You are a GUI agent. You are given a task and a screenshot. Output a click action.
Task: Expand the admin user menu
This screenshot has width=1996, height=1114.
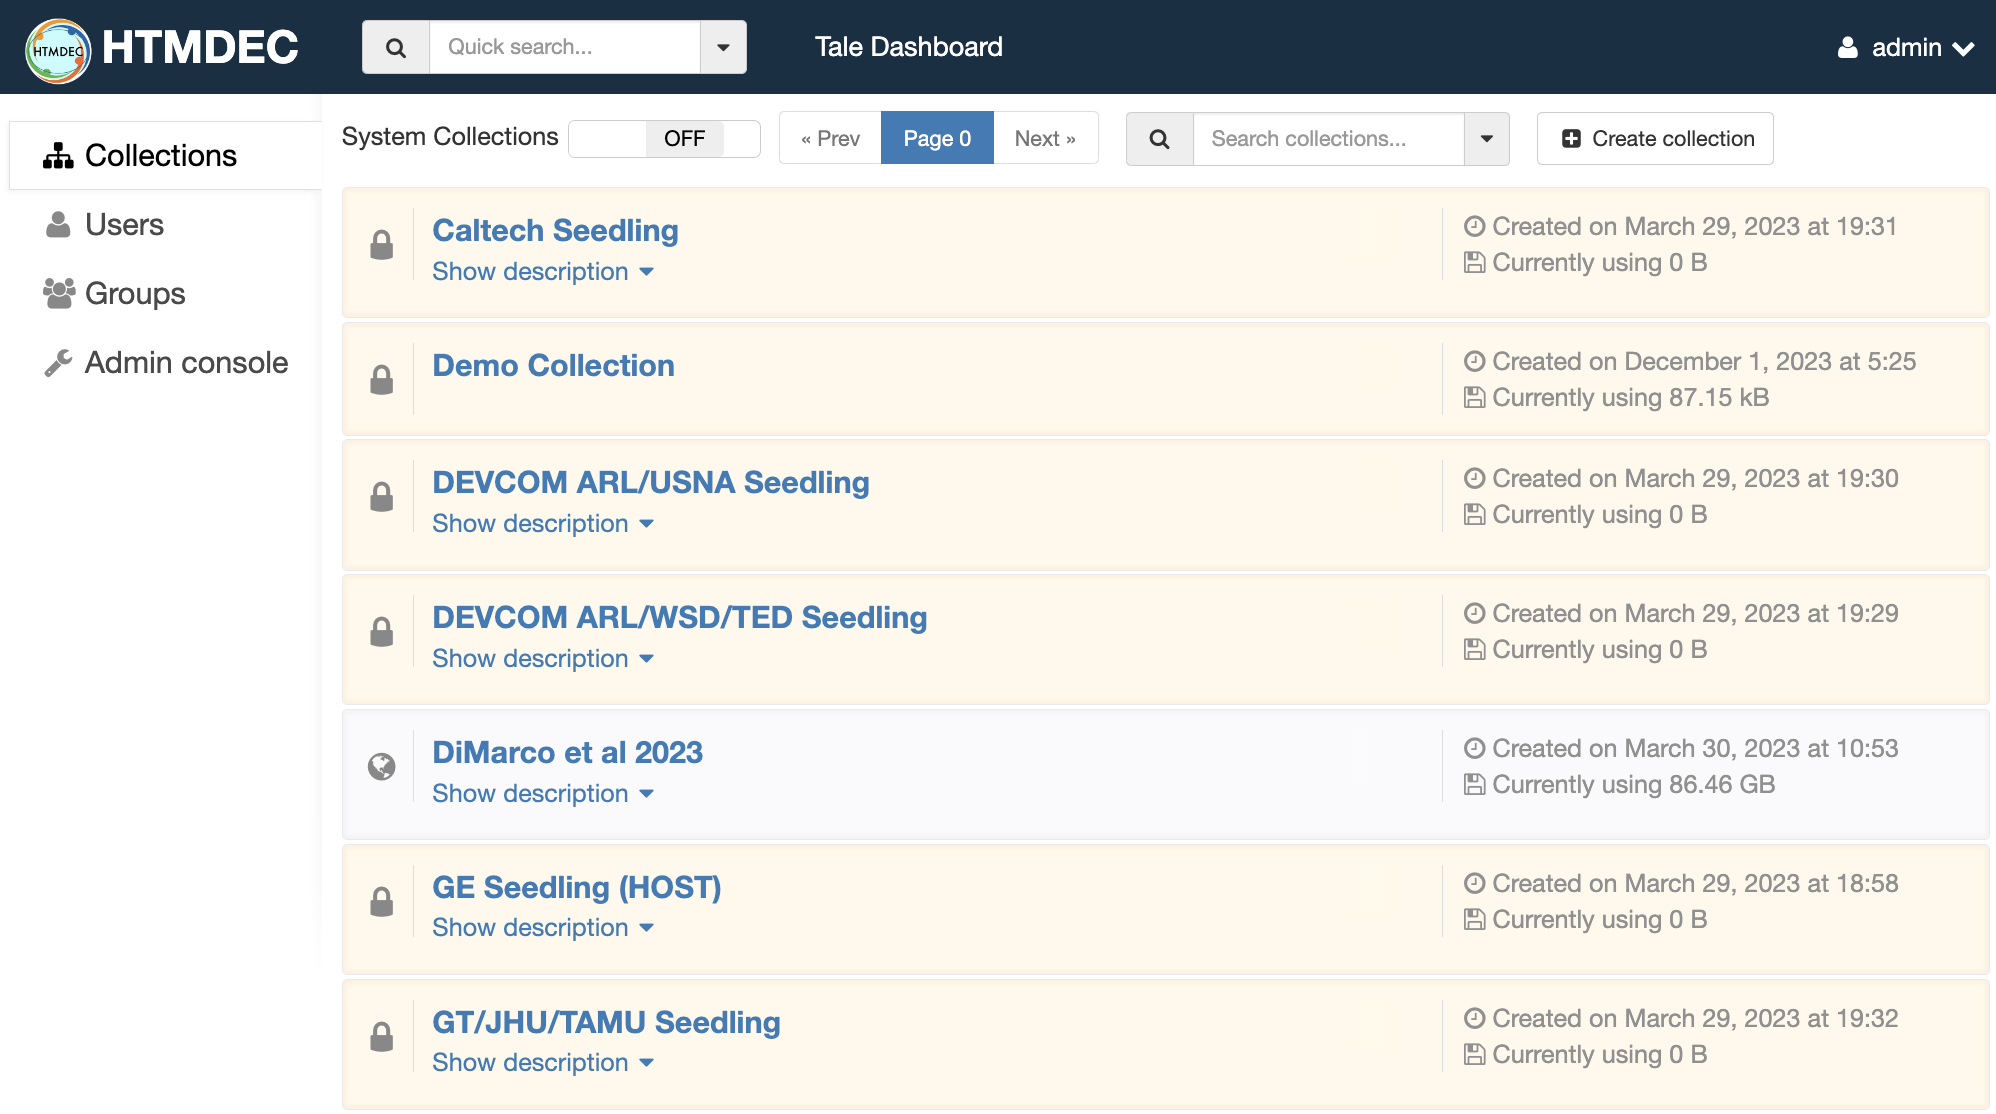pyautogui.click(x=1906, y=47)
